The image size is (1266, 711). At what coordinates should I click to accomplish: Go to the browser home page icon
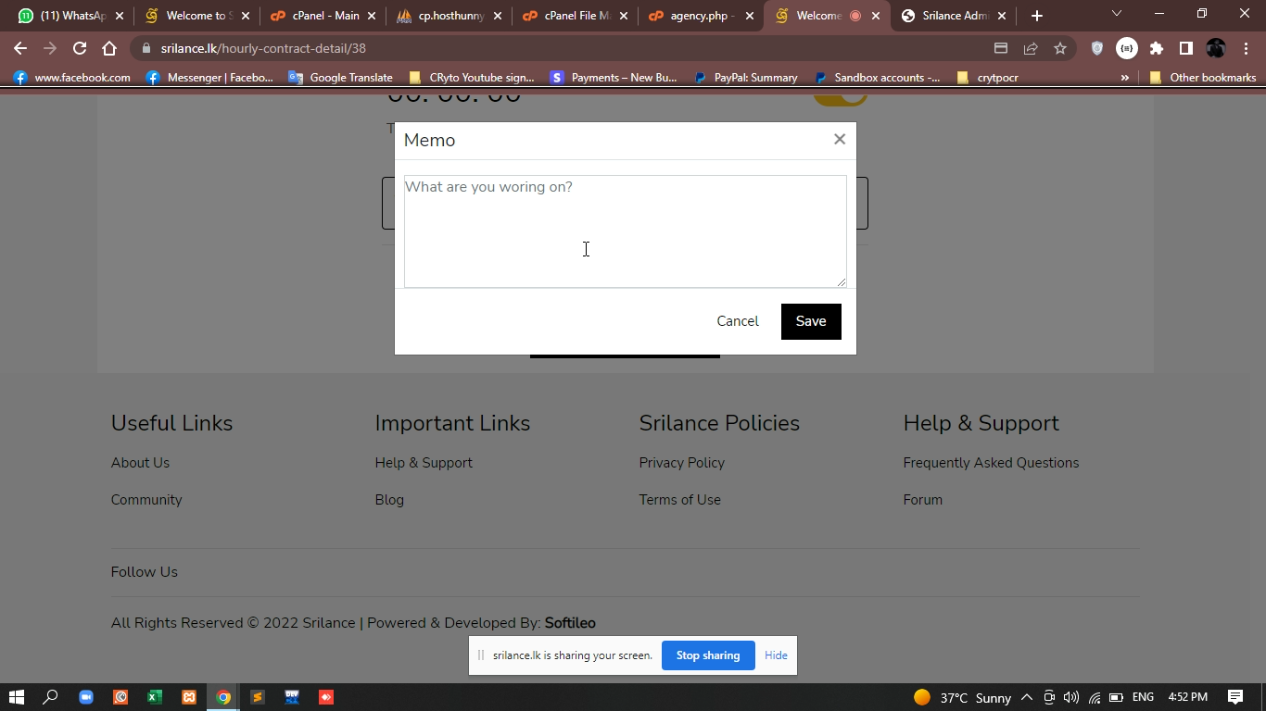[x=110, y=48]
